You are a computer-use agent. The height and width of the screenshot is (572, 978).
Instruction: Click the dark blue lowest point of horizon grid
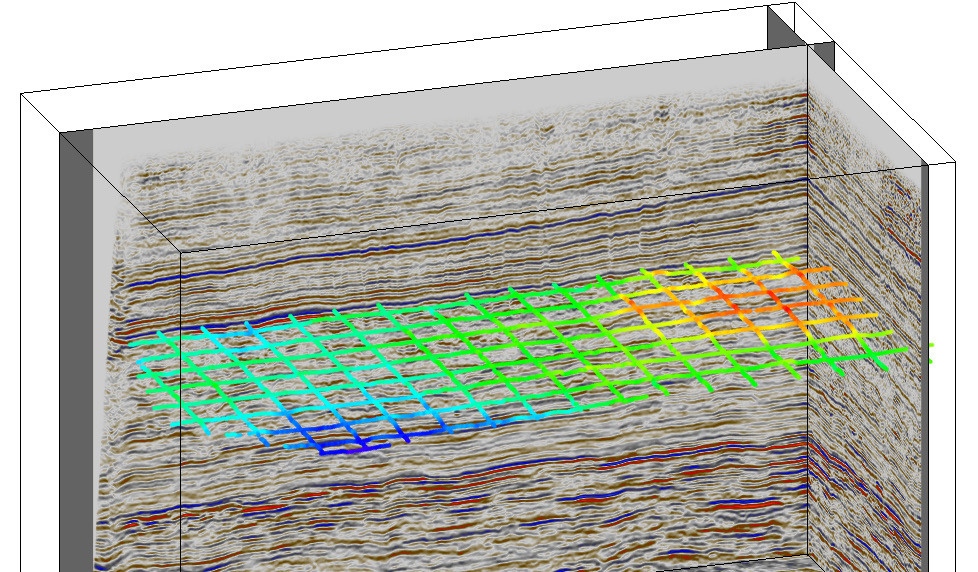click(x=340, y=449)
